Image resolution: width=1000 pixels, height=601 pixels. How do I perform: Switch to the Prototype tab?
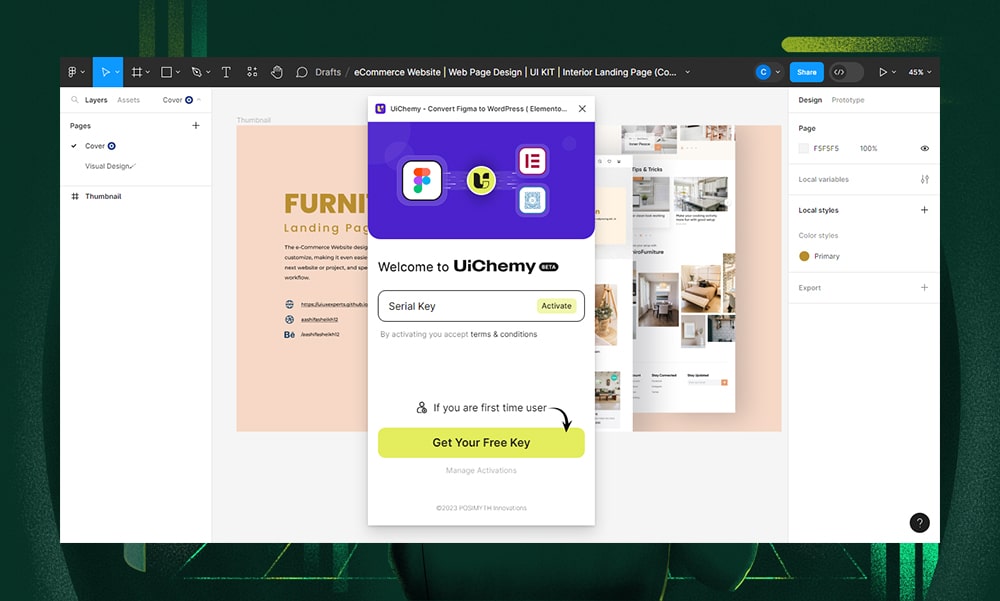pyautogui.click(x=848, y=100)
